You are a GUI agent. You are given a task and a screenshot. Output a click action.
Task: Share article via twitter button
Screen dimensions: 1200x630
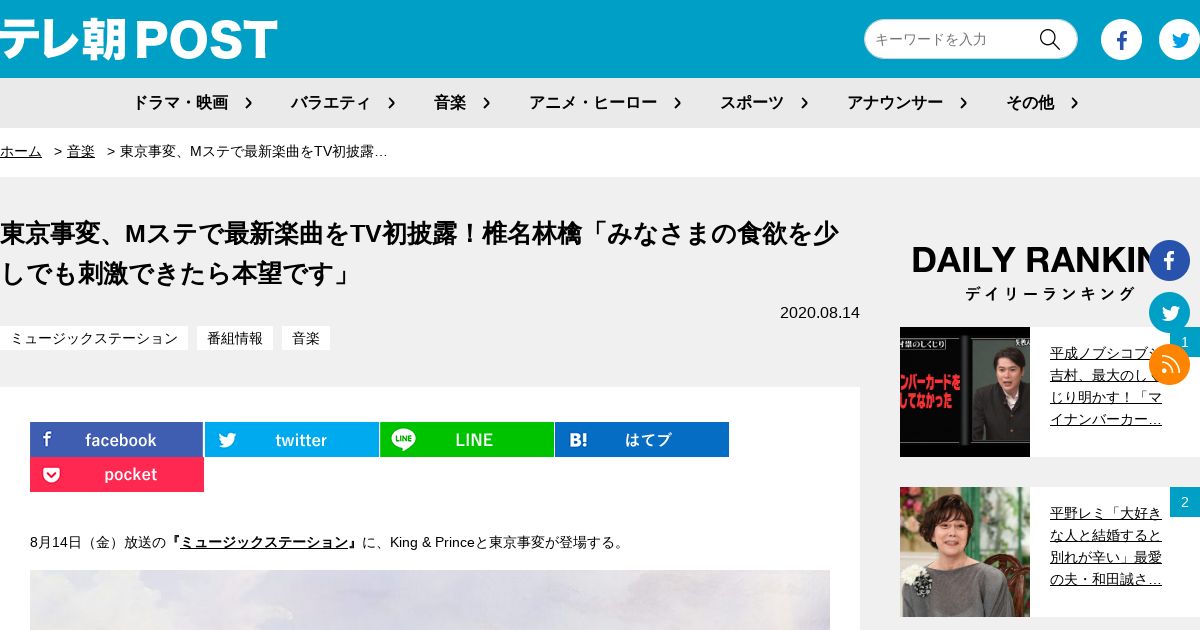[x=292, y=440]
